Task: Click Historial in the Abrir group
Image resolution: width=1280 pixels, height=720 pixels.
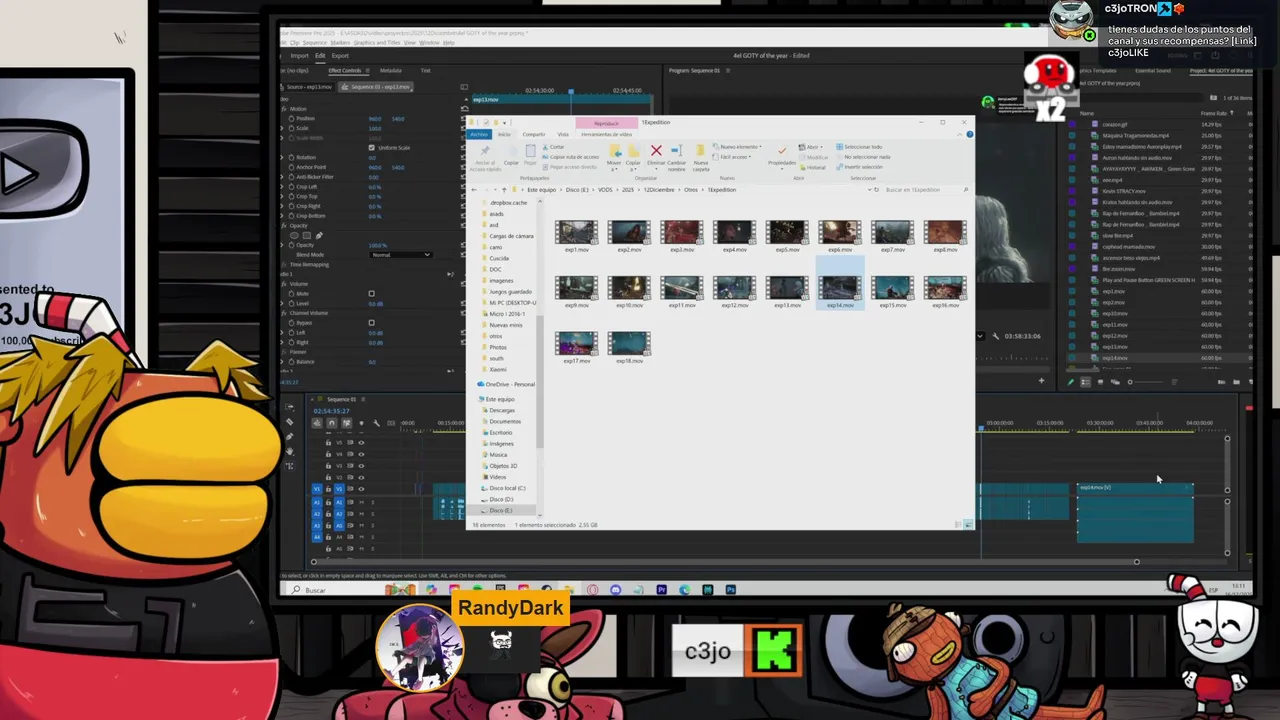Action: click(812, 167)
